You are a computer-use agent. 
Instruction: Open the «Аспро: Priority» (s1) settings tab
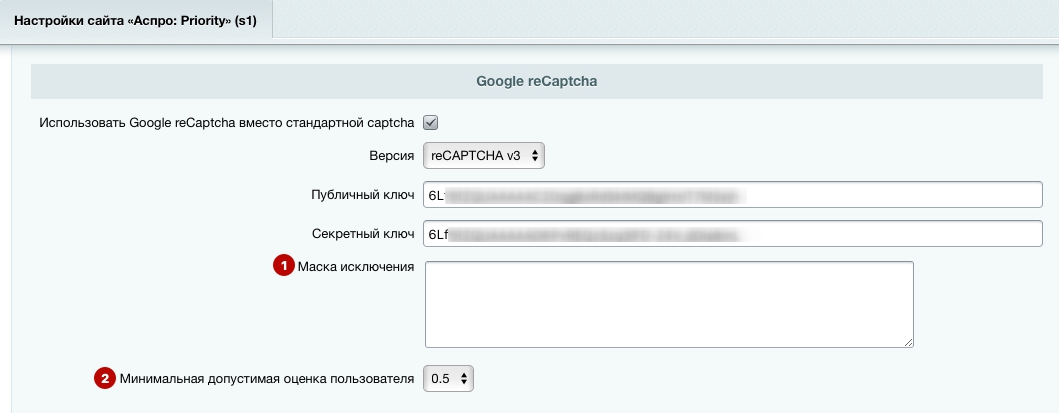pos(136,20)
